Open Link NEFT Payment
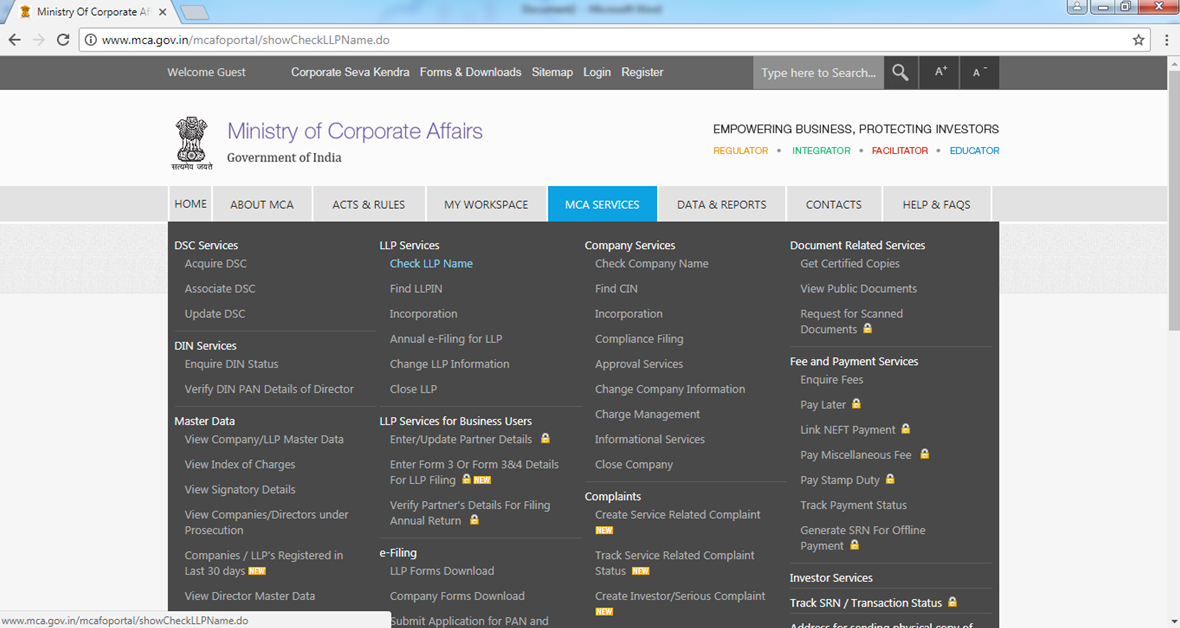 tap(847, 429)
